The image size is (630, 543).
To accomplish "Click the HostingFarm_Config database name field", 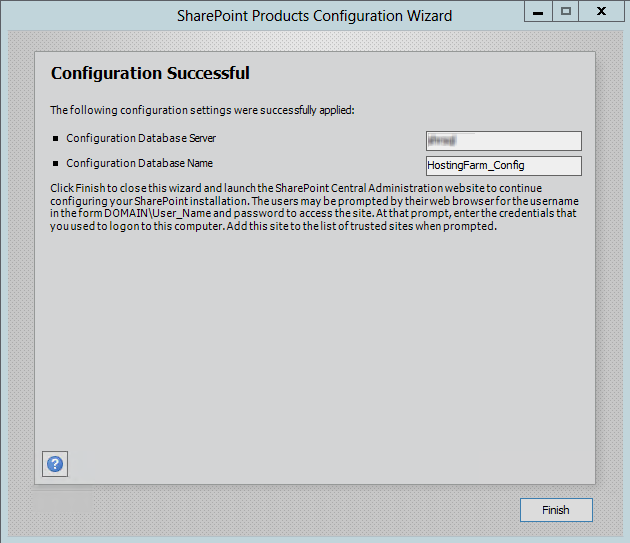I will (504, 166).
